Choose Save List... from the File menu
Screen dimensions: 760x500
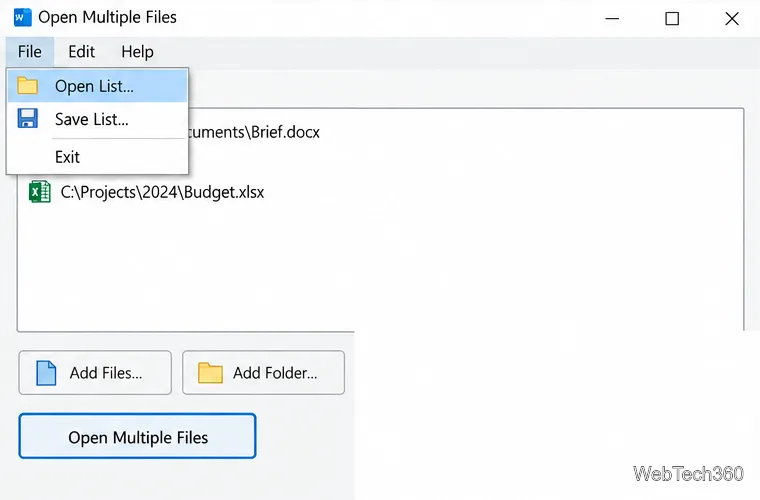click(x=97, y=119)
